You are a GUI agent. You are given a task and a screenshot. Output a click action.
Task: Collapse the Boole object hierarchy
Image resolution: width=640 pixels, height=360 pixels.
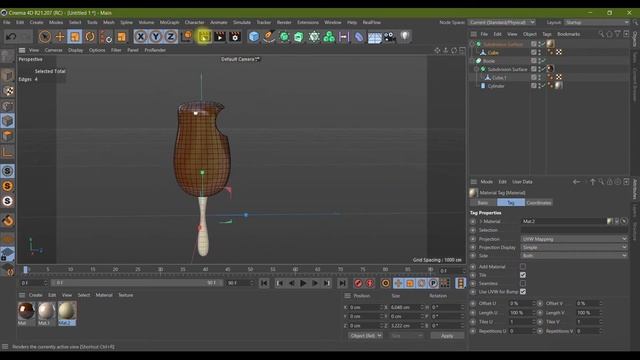click(x=472, y=61)
